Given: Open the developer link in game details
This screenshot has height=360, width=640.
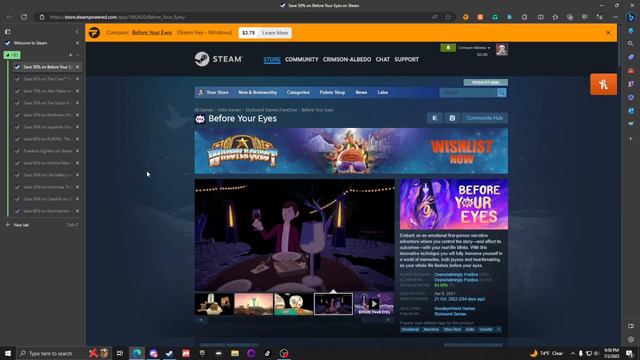Looking at the screenshot, I should 454,309.
